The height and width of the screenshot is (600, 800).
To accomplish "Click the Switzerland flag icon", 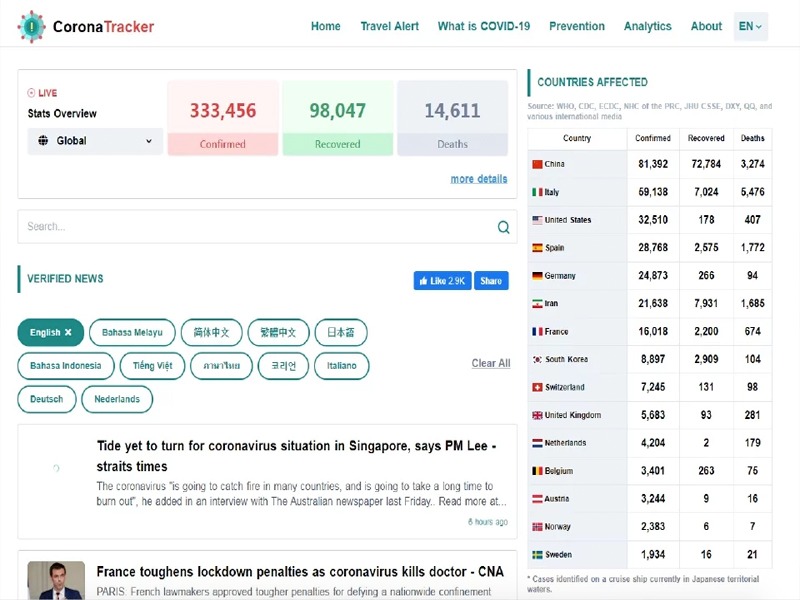I will [537, 387].
